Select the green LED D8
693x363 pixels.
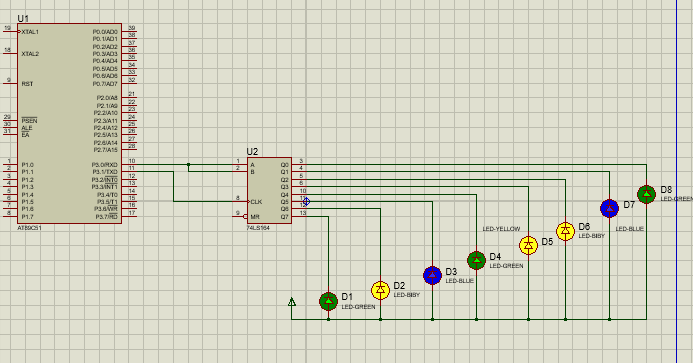[x=647, y=194]
